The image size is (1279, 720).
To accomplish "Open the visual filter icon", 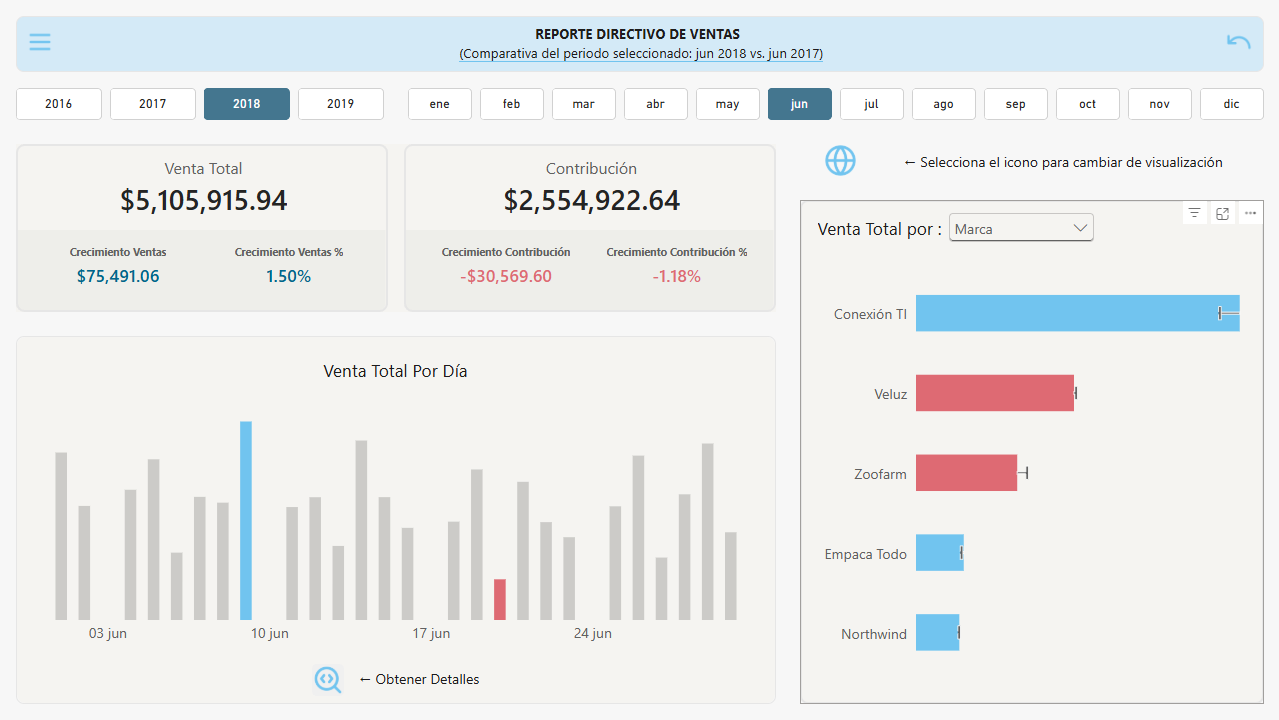I will tap(1194, 213).
